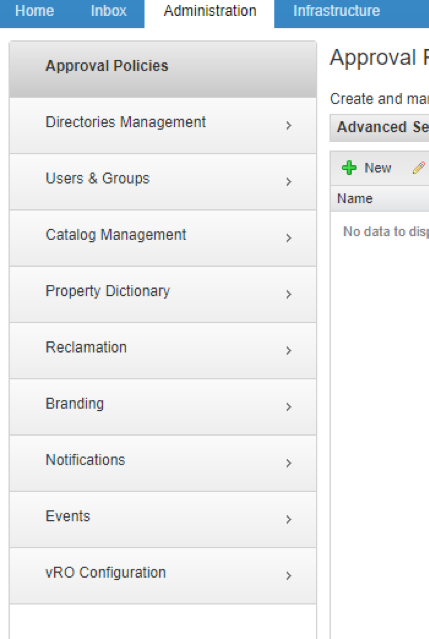
Task: Go to the Infrastructure tab
Action: click(337, 11)
